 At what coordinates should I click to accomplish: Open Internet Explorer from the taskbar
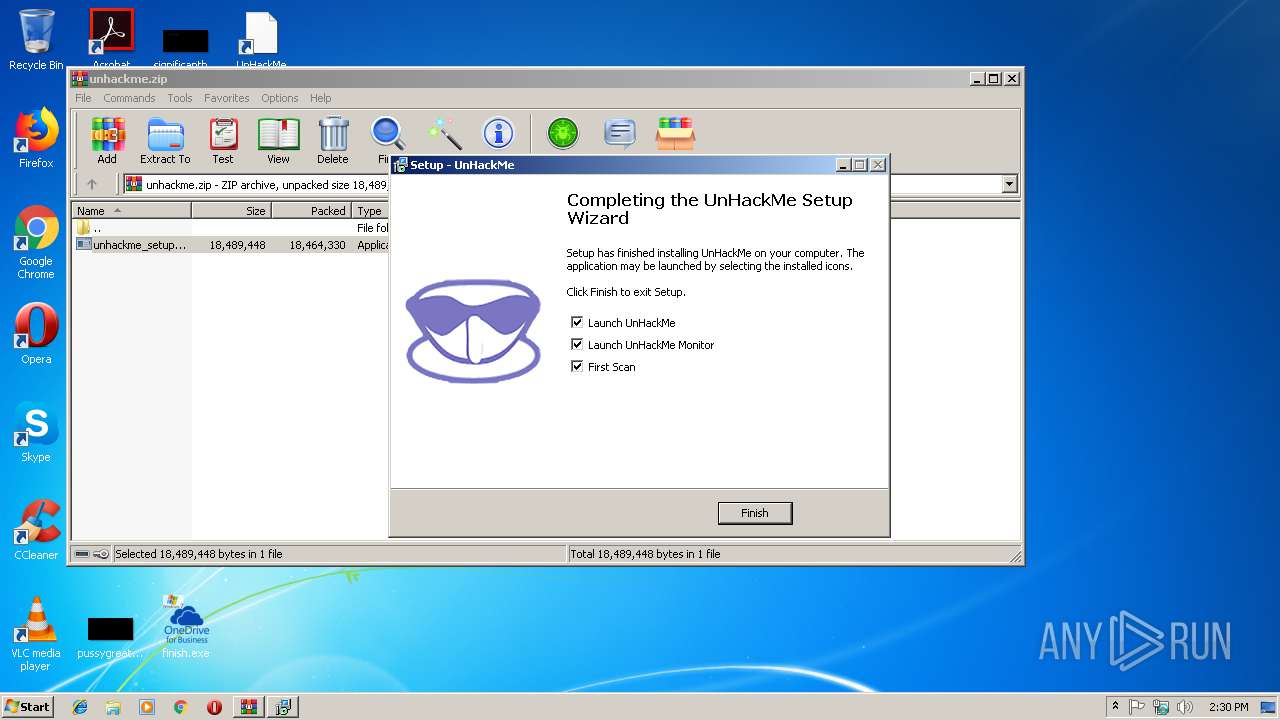[x=80, y=707]
